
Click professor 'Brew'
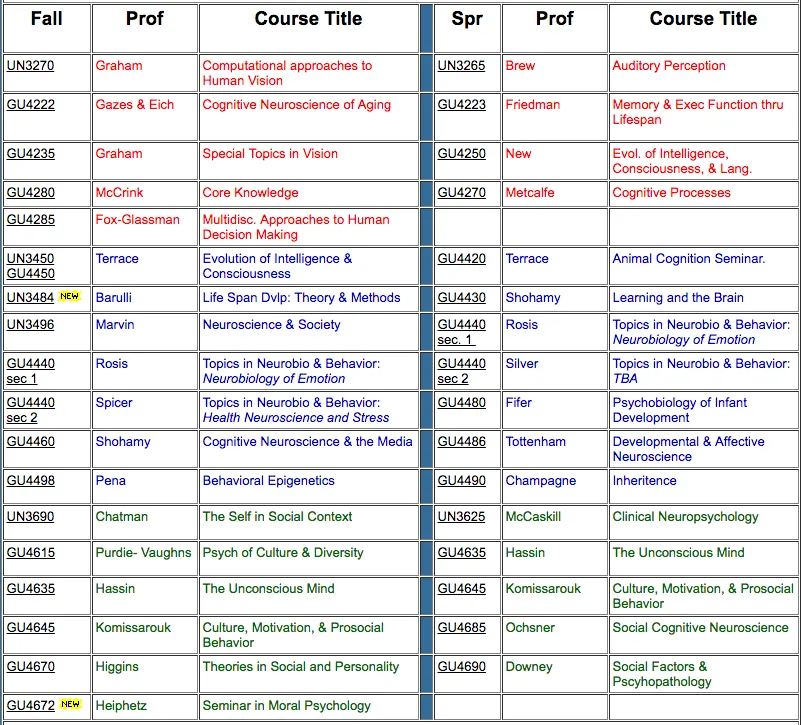point(520,66)
